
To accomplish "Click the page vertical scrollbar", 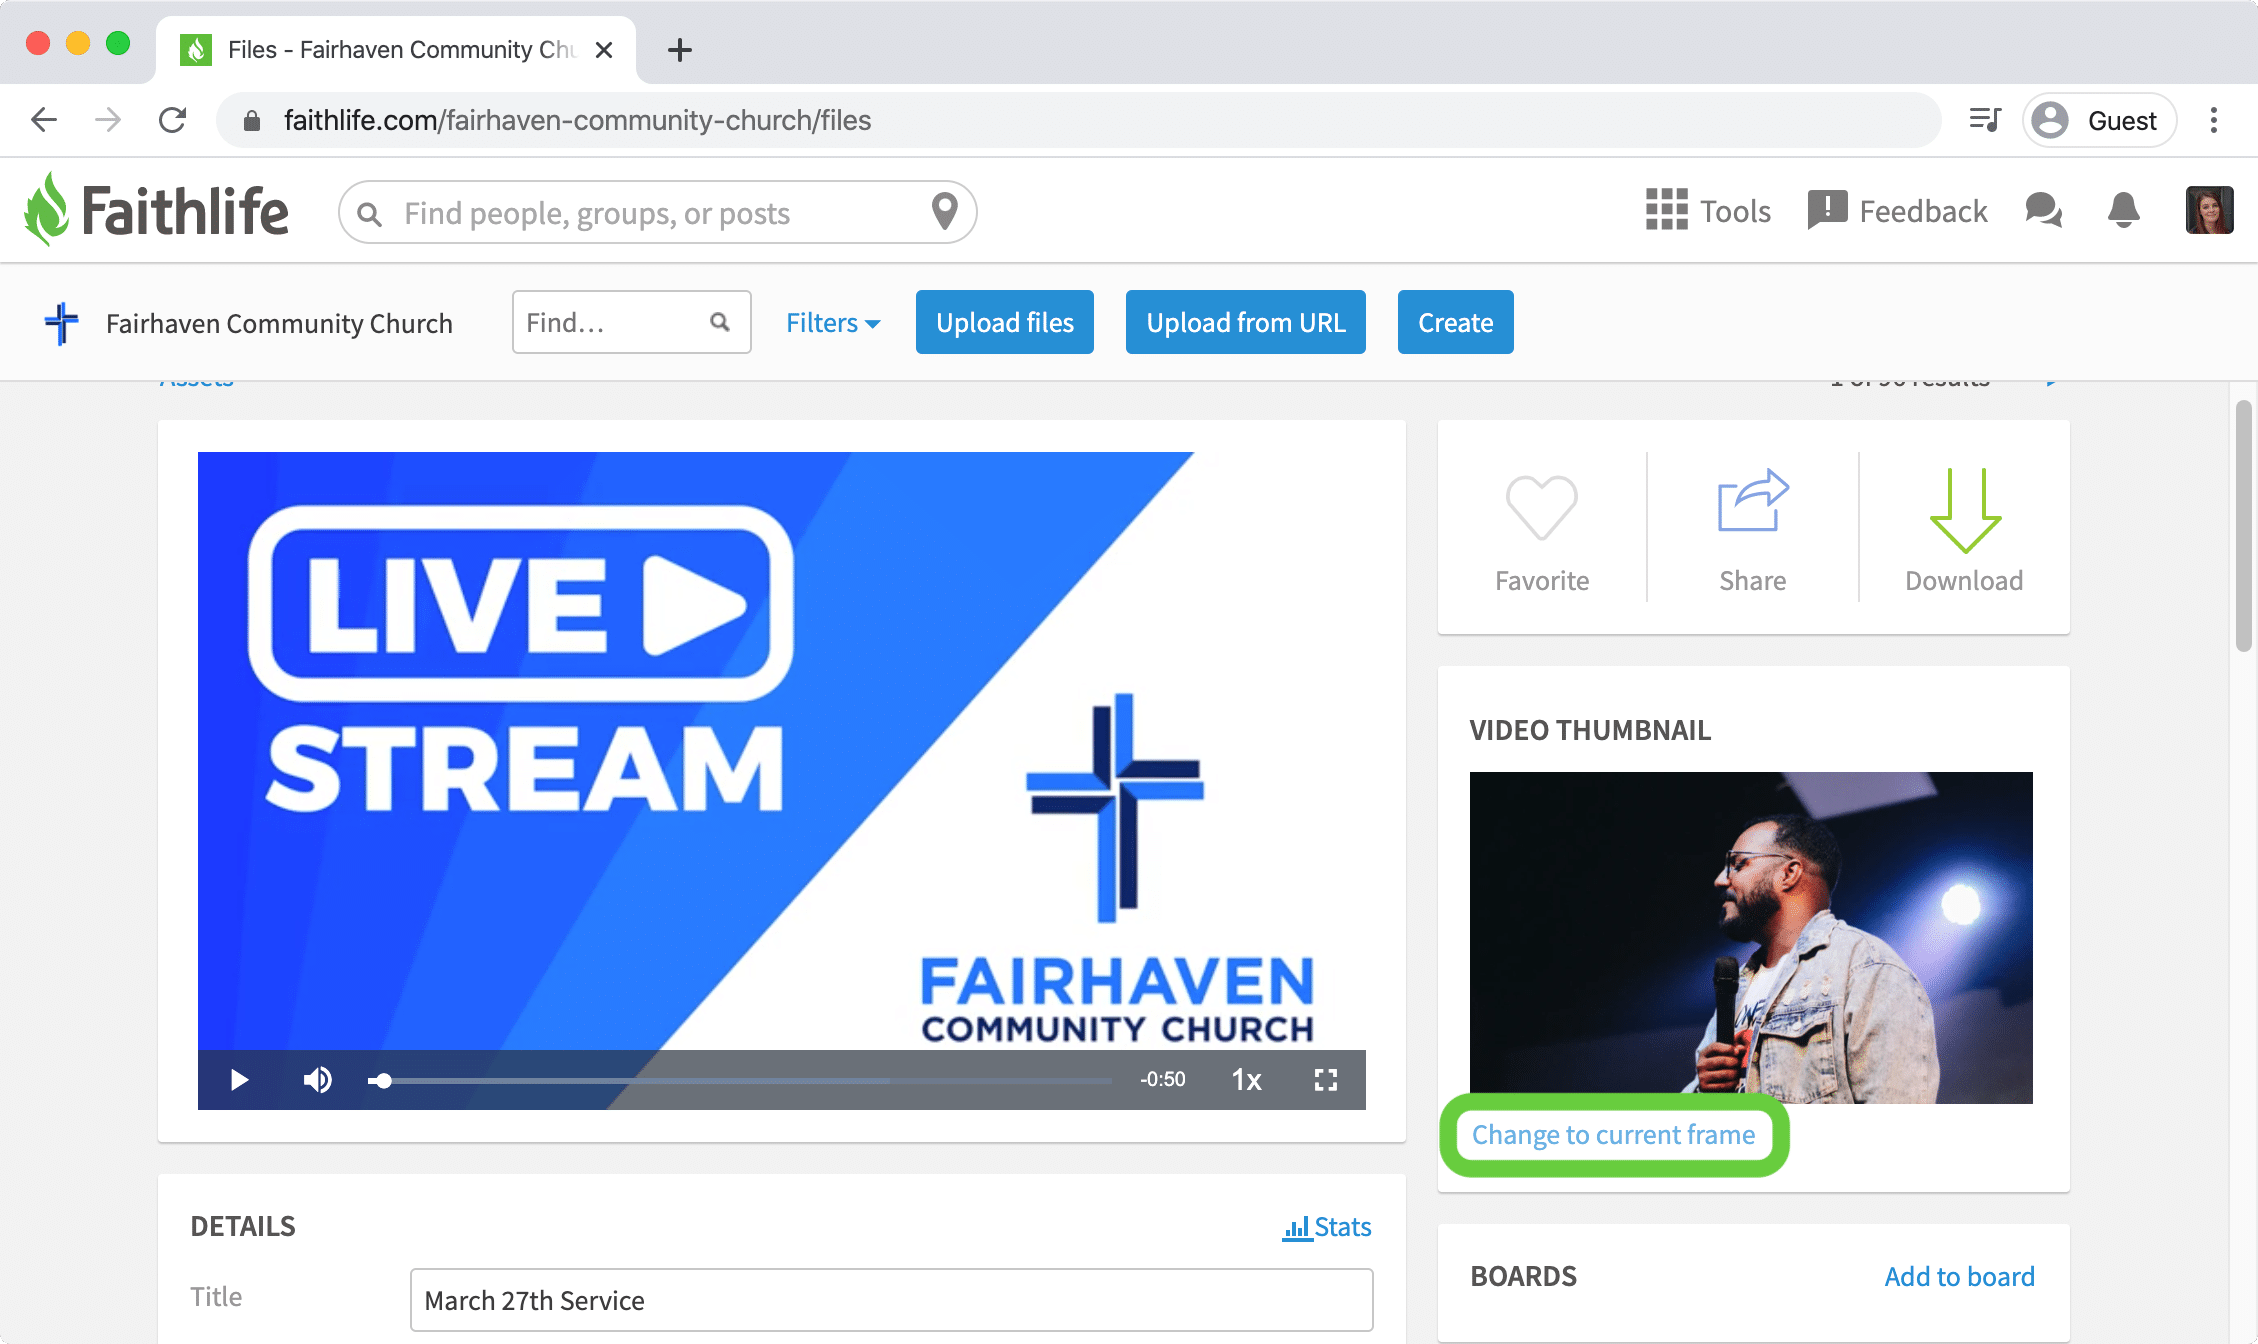I will [2243, 526].
